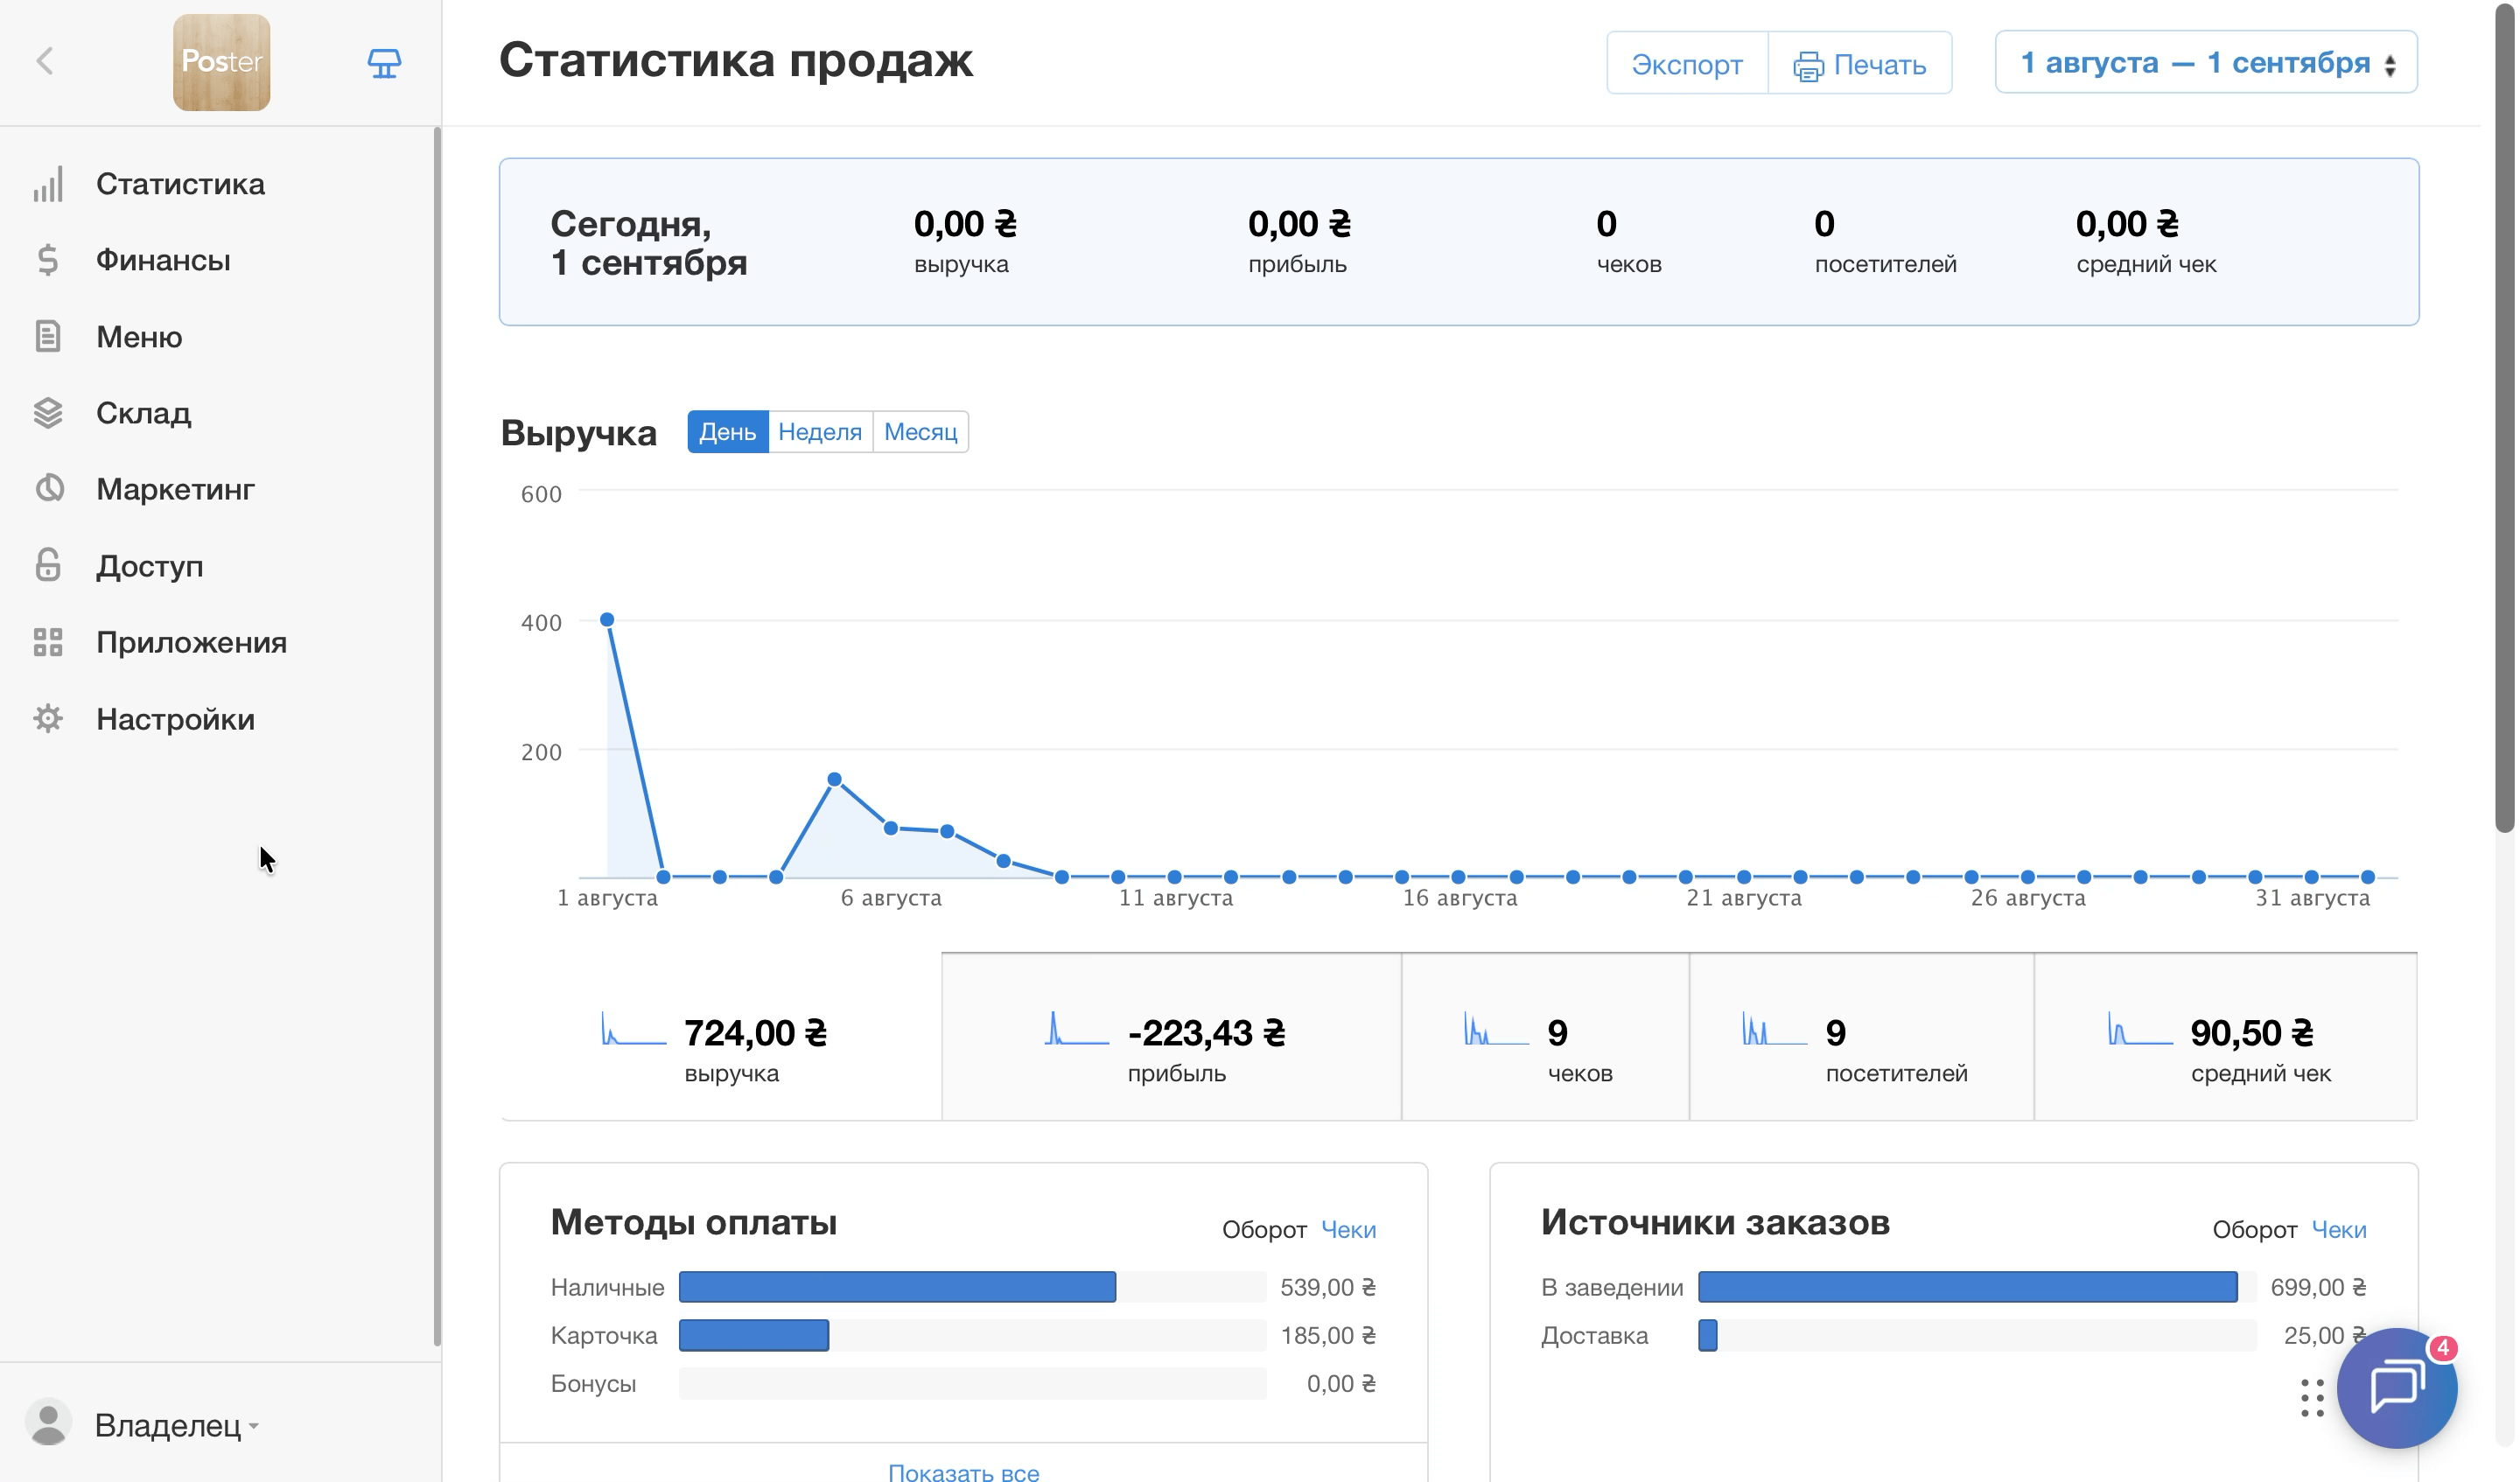Viewport: 2520px width, 1482px height.
Task: Click the back arrow in sidebar header
Action: point(45,62)
